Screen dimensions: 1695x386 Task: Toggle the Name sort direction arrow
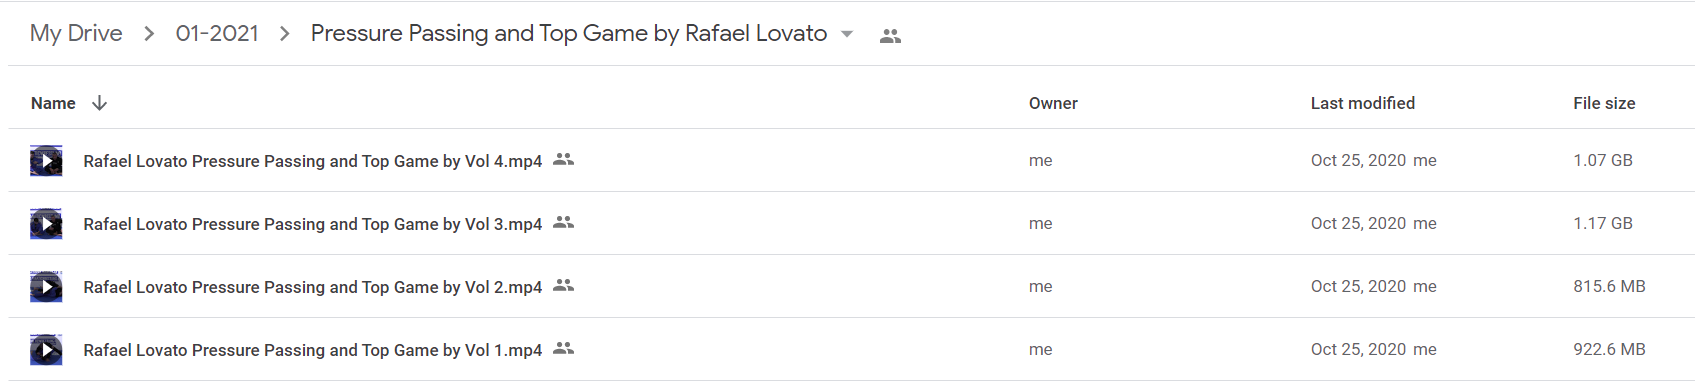point(99,103)
